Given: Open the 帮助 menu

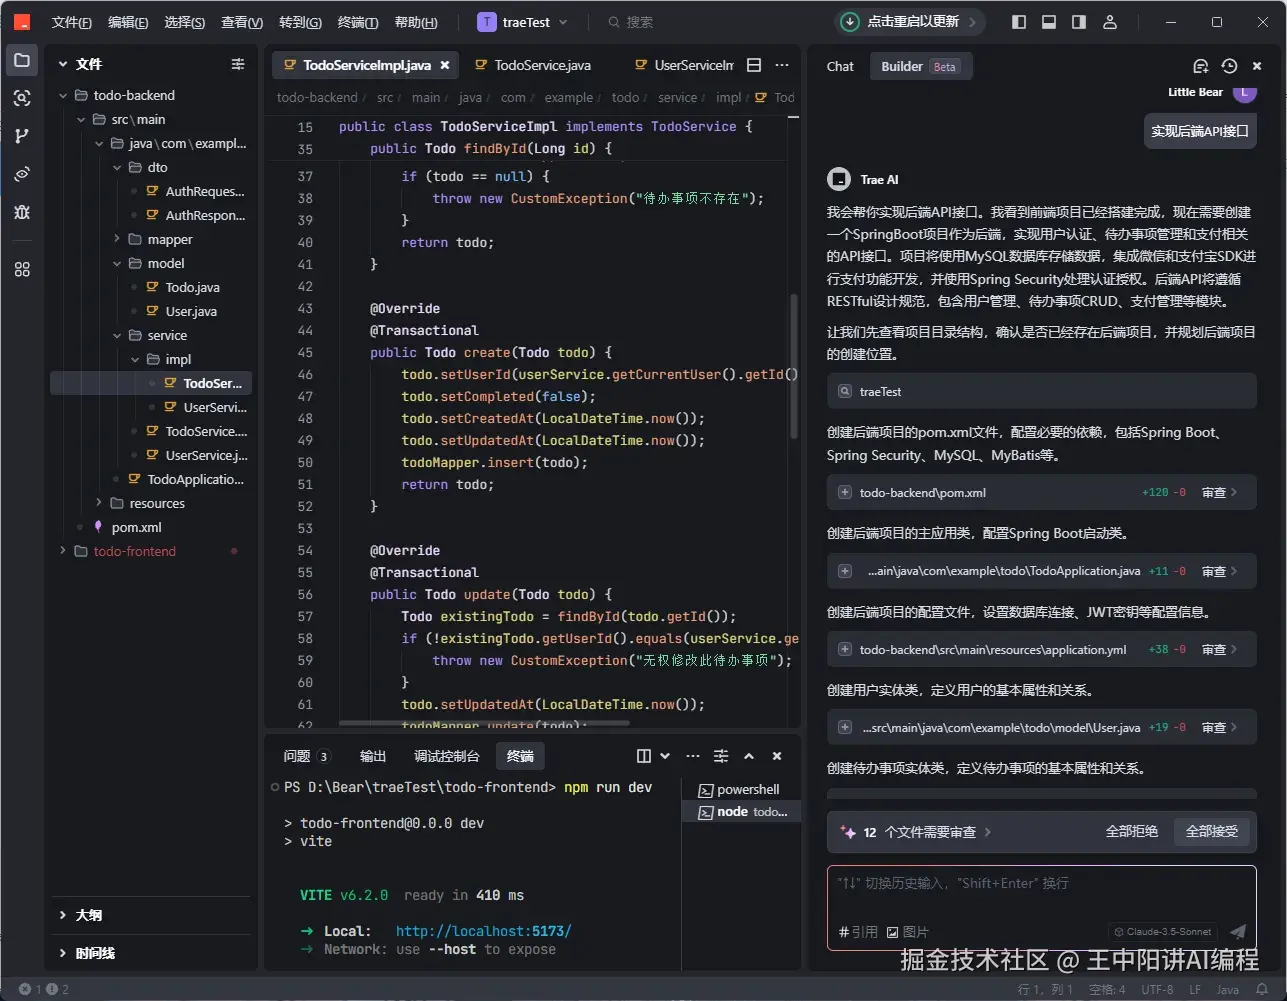Looking at the screenshot, I should click(x=416, y=22).
